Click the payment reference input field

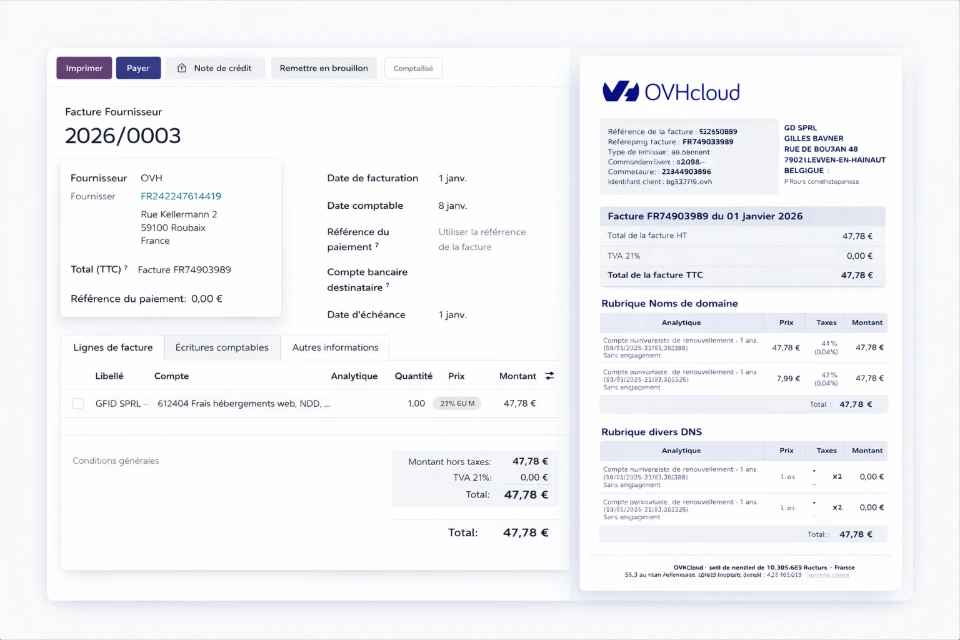[x=481, y=239]
